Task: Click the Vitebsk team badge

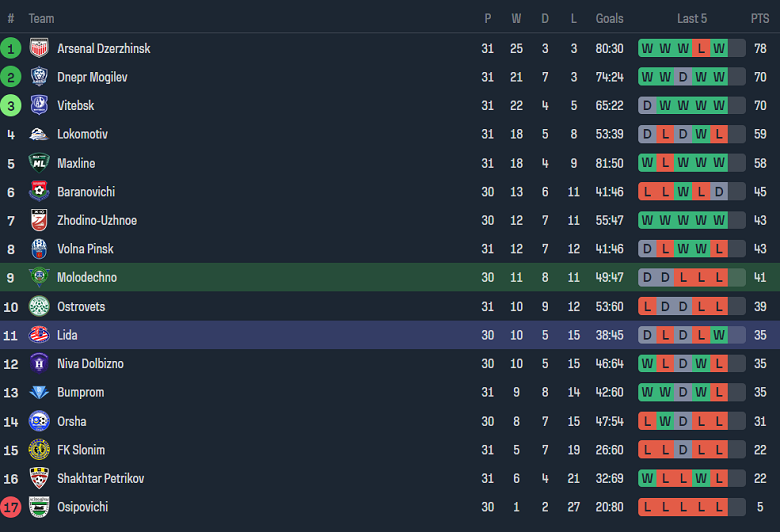Action: (x=39, y=105)
